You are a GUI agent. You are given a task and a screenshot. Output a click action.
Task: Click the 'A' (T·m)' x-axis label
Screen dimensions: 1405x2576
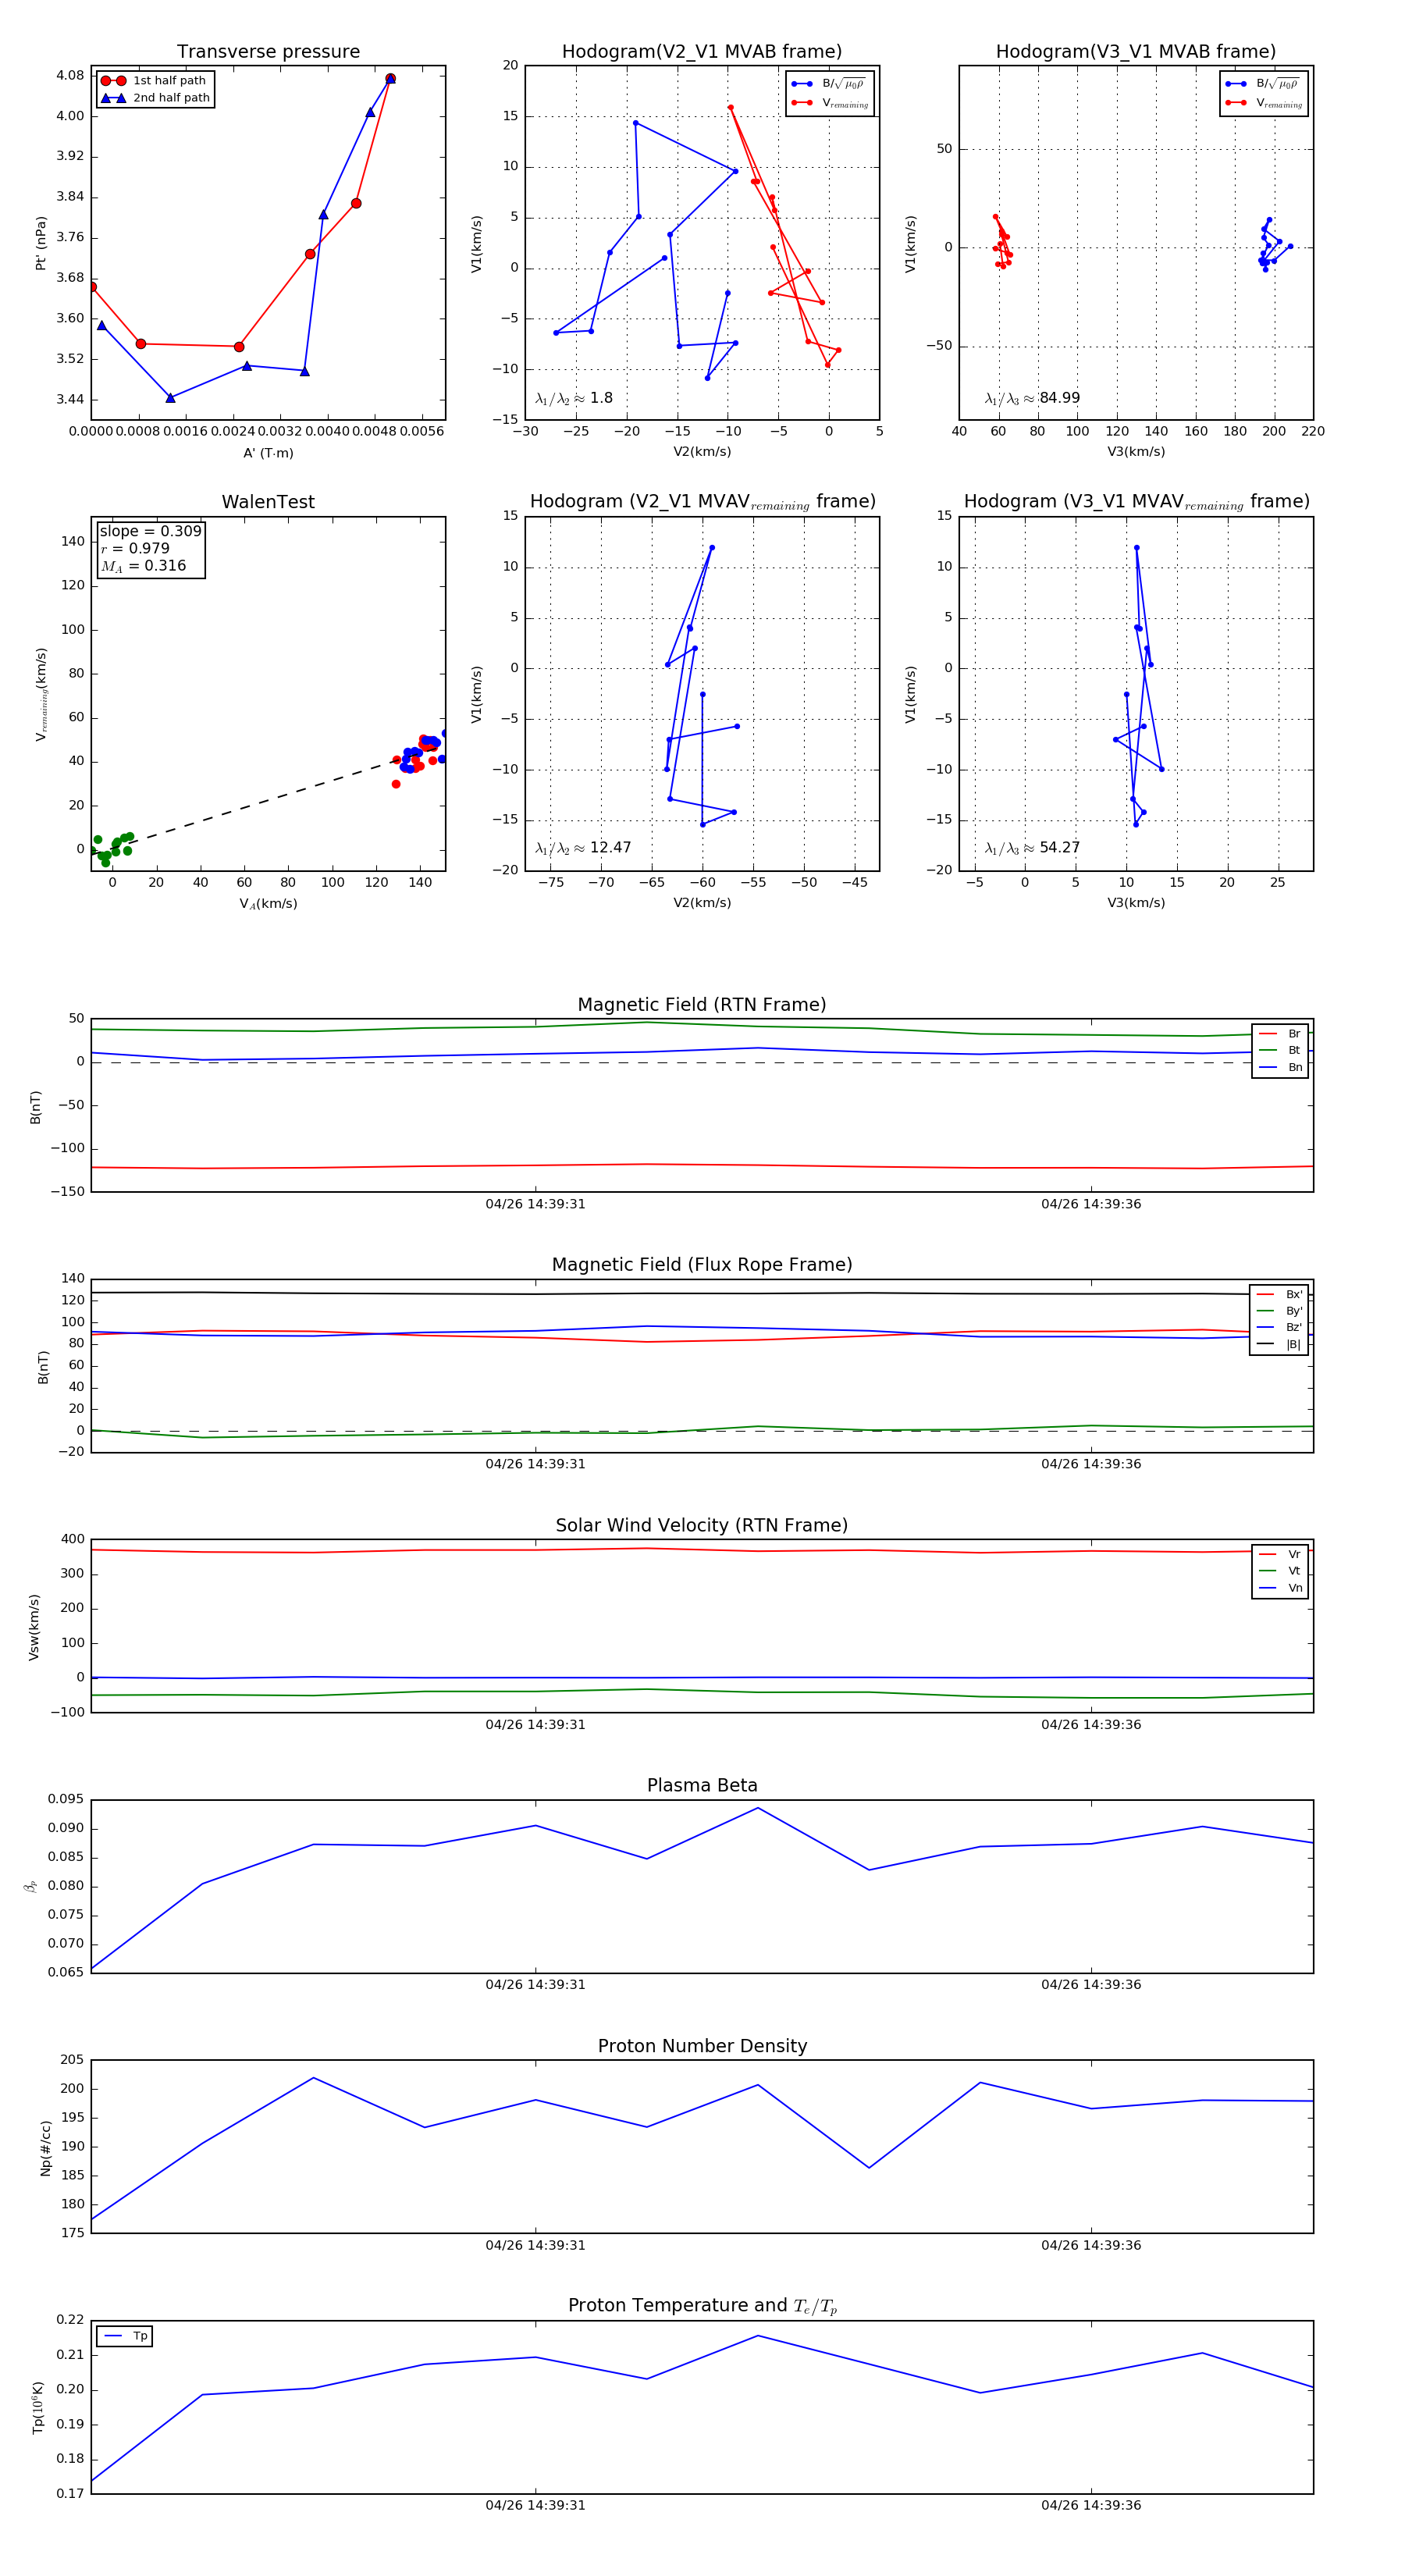(x=268, y=453)
